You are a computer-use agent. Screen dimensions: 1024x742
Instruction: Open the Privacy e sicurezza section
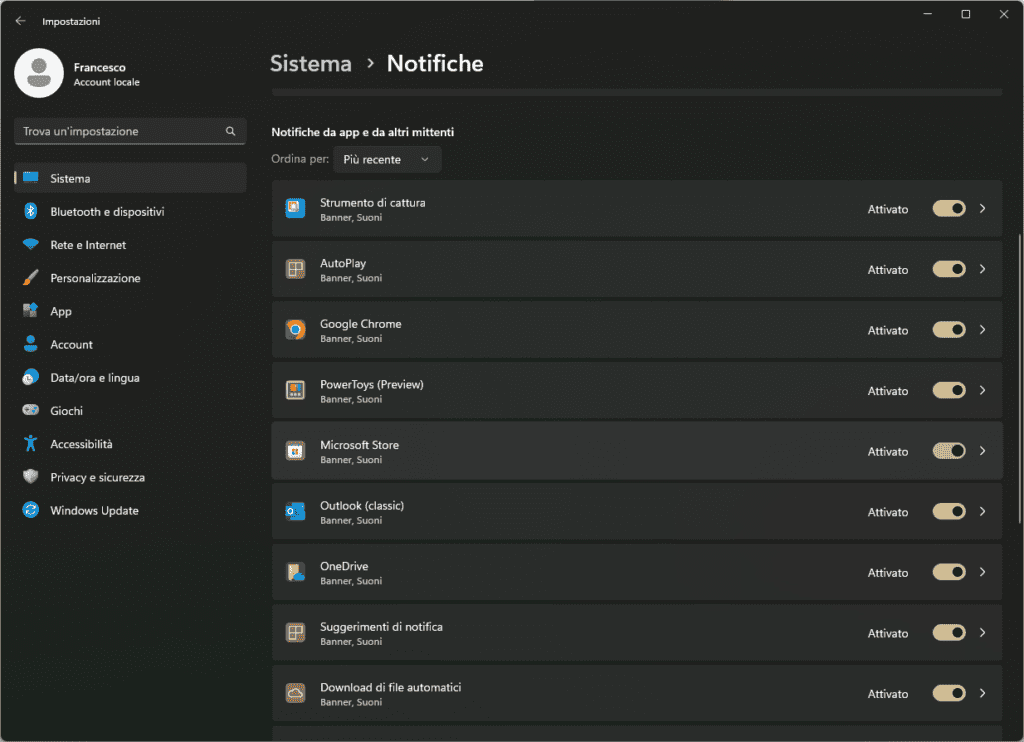[97, 478]
